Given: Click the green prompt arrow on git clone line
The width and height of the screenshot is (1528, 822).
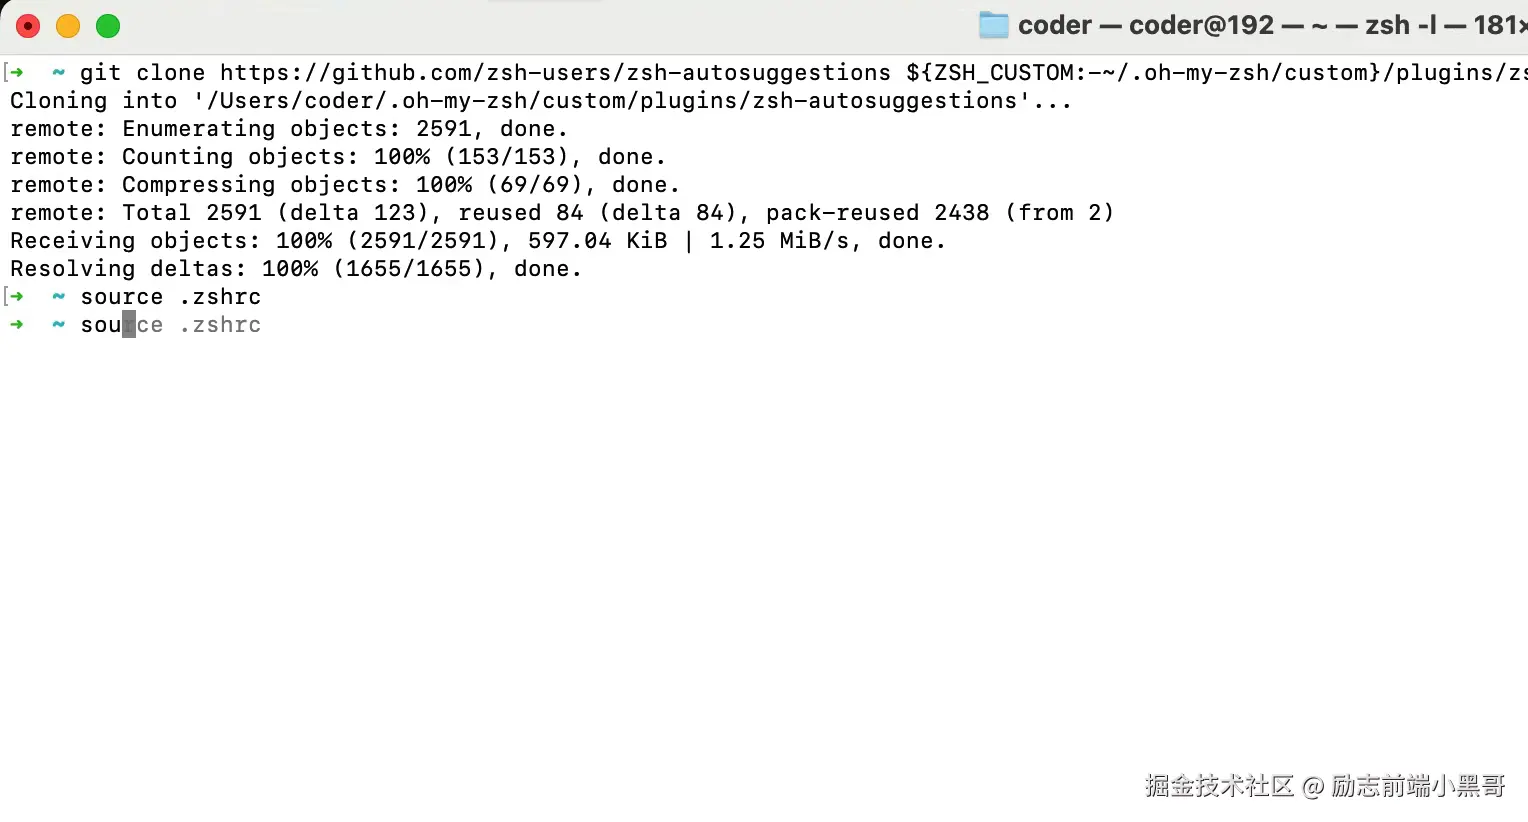Looking at the screenshot, I should (17, 72).
